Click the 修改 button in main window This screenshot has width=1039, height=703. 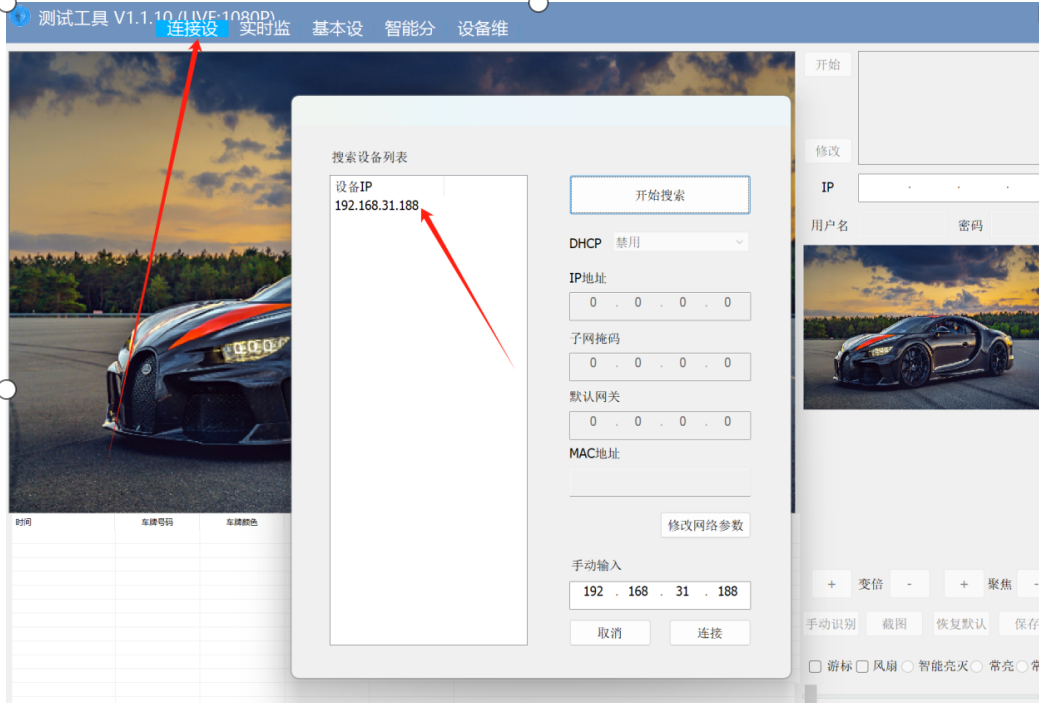click(x=828, y=151)
